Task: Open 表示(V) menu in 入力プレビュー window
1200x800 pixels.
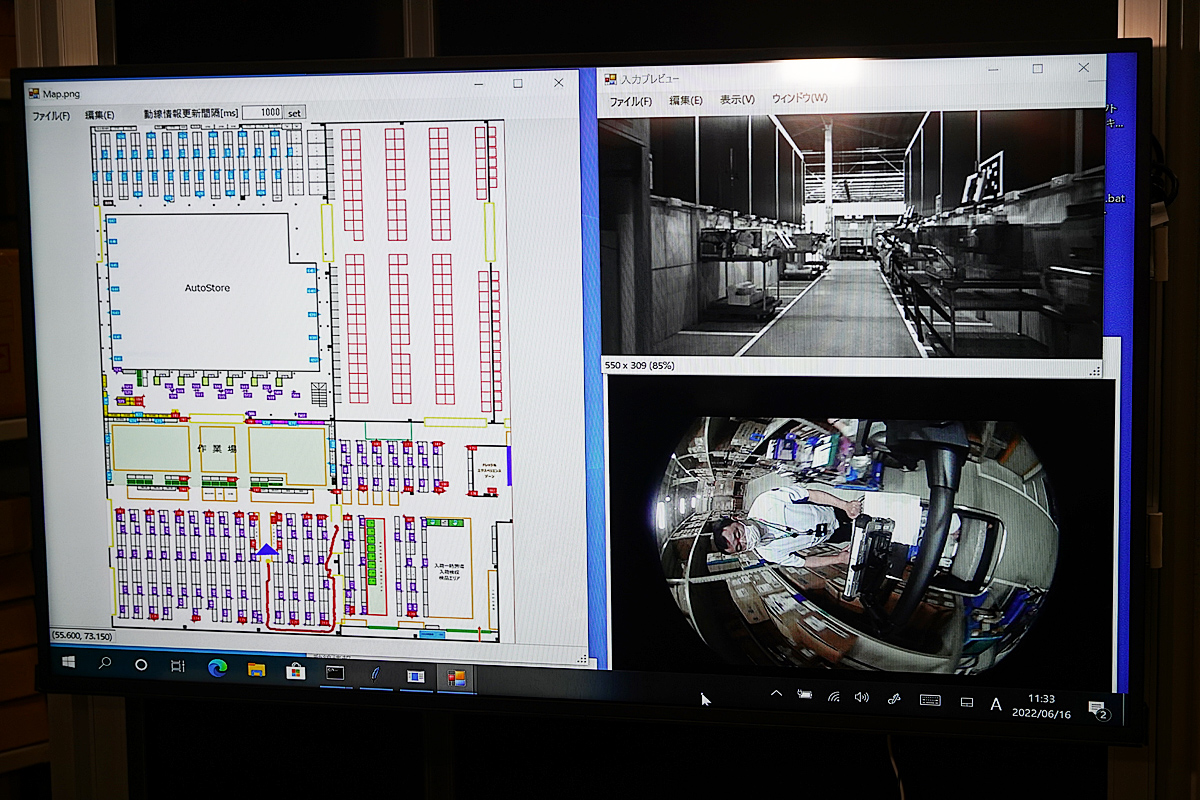Action: click(738, 99)
